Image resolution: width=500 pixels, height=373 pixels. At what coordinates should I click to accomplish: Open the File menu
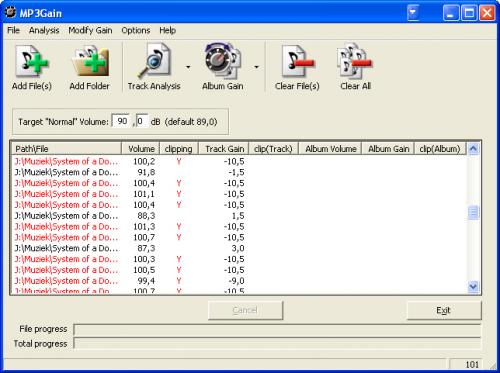[13, 30]
